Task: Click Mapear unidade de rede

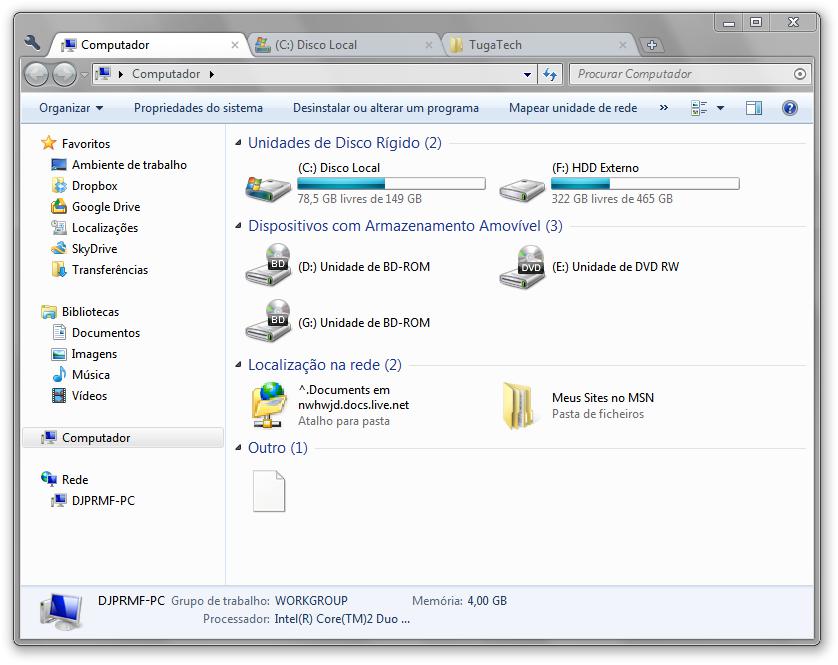Action: pyautogui.click(x=573, y=108)
